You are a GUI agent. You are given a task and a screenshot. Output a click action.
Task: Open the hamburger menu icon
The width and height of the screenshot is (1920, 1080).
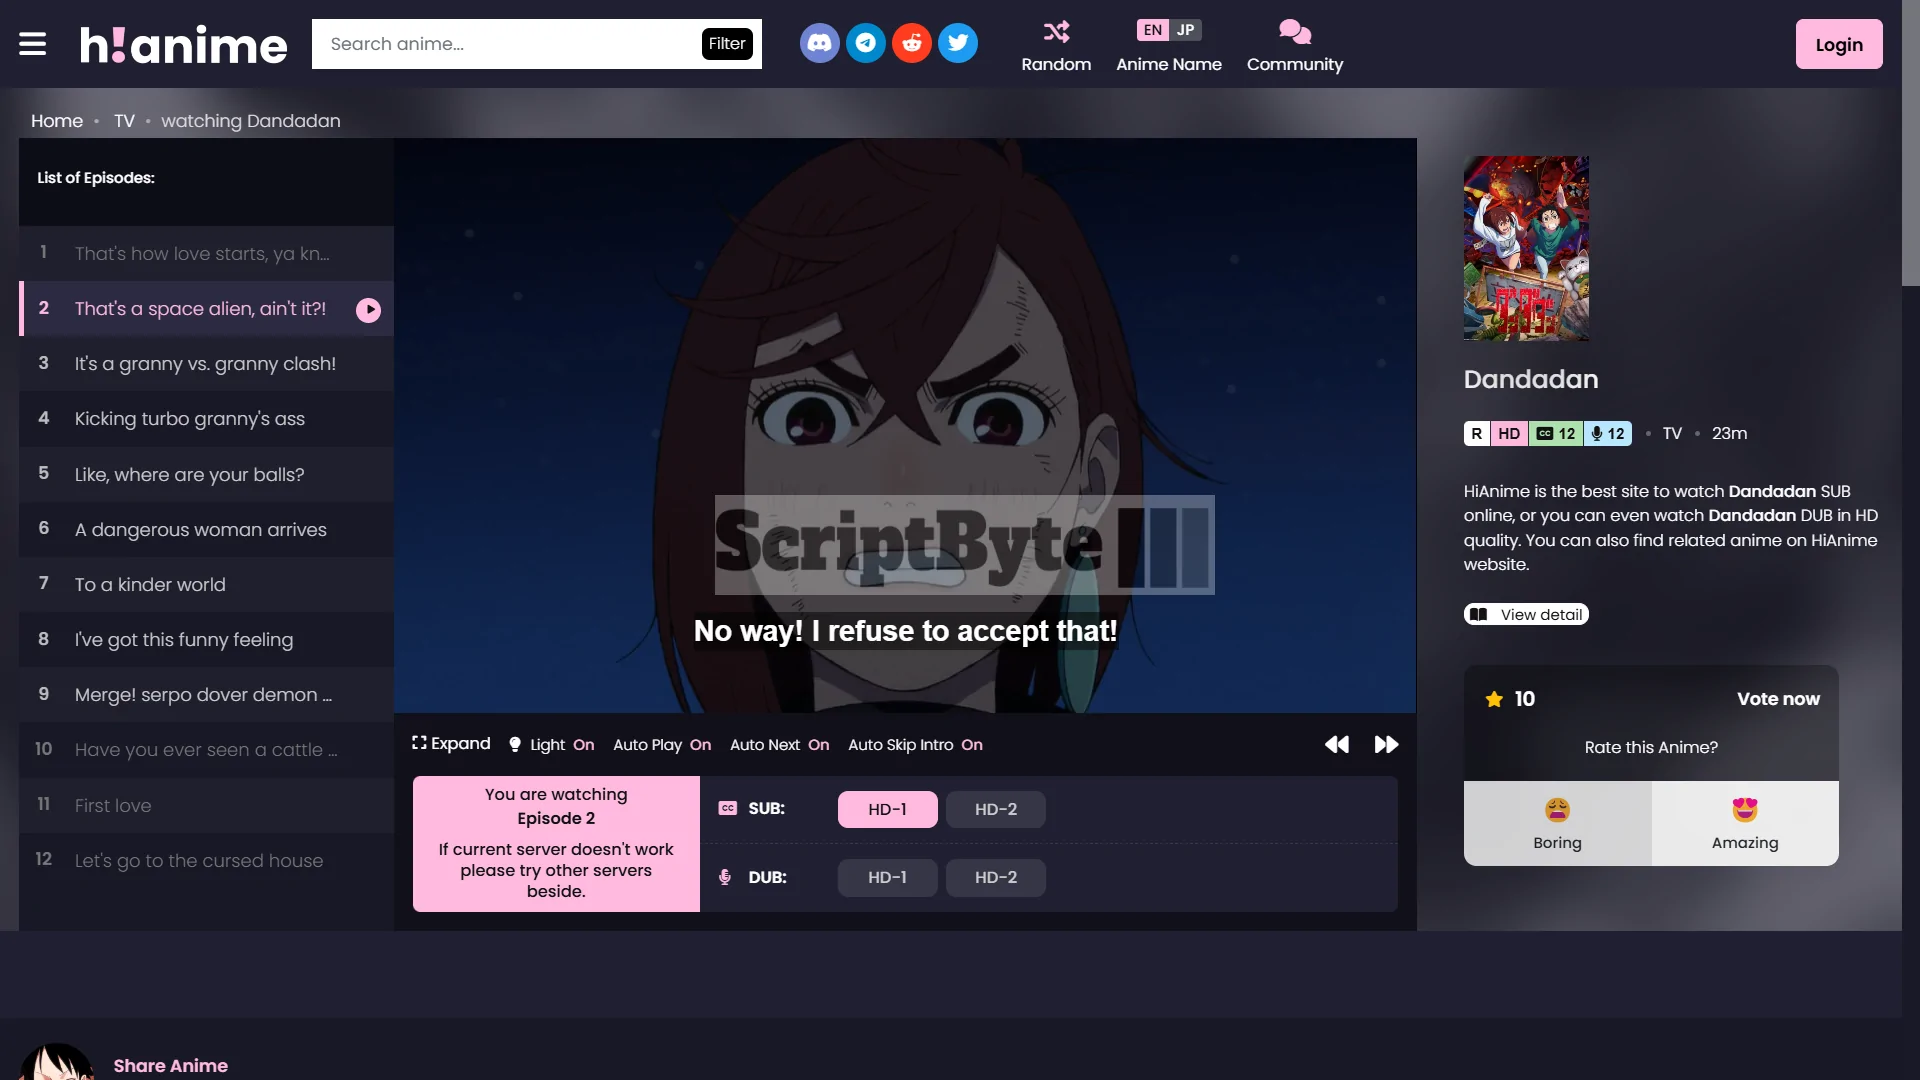click(33, 44)
